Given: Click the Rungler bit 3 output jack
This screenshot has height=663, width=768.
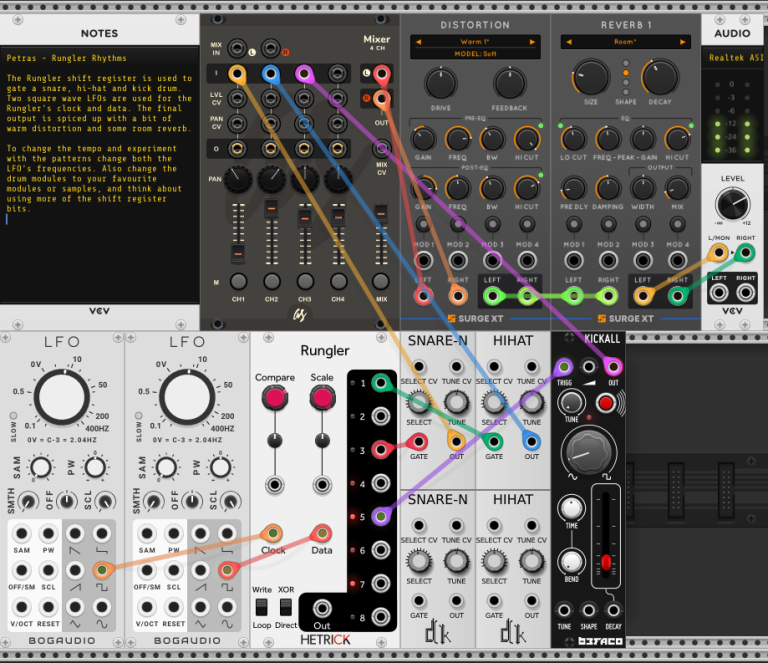Looking at the screenshot, I should 381,450.
